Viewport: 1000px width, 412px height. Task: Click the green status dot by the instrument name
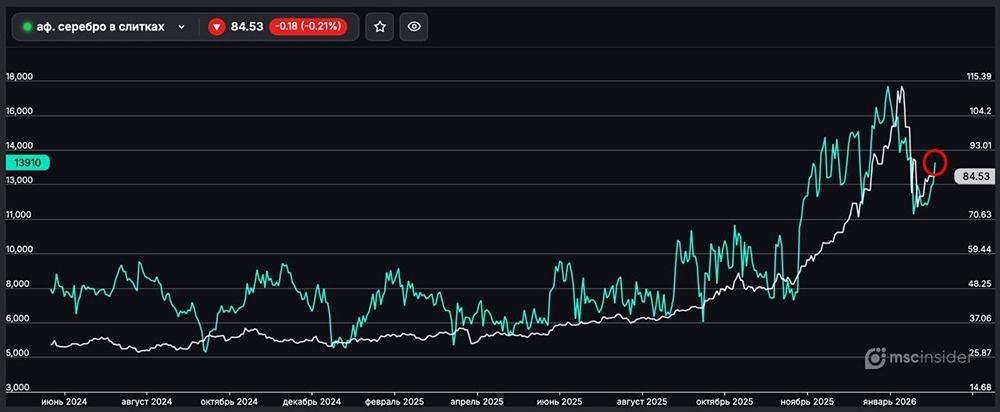click(x=27, y=27)
